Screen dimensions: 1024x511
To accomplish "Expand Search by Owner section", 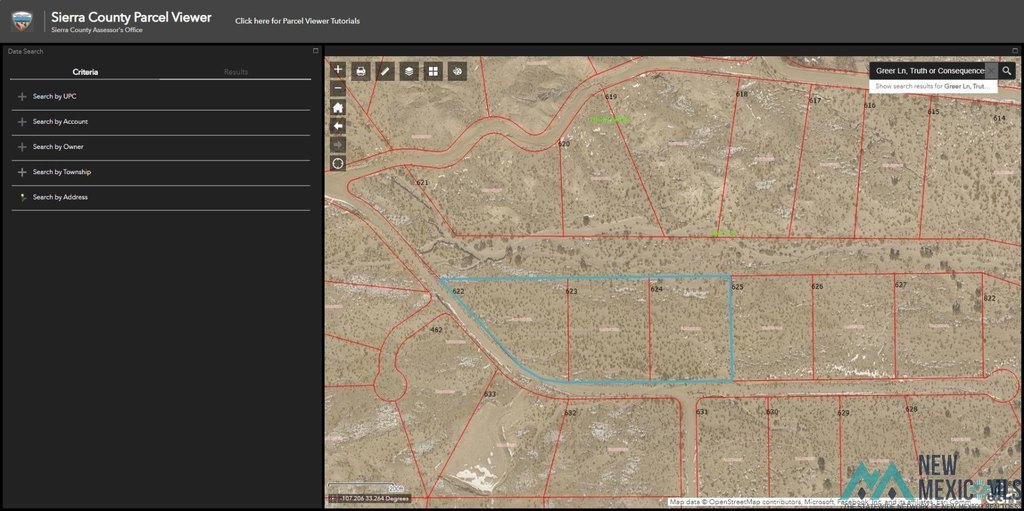I will point(58,147).
